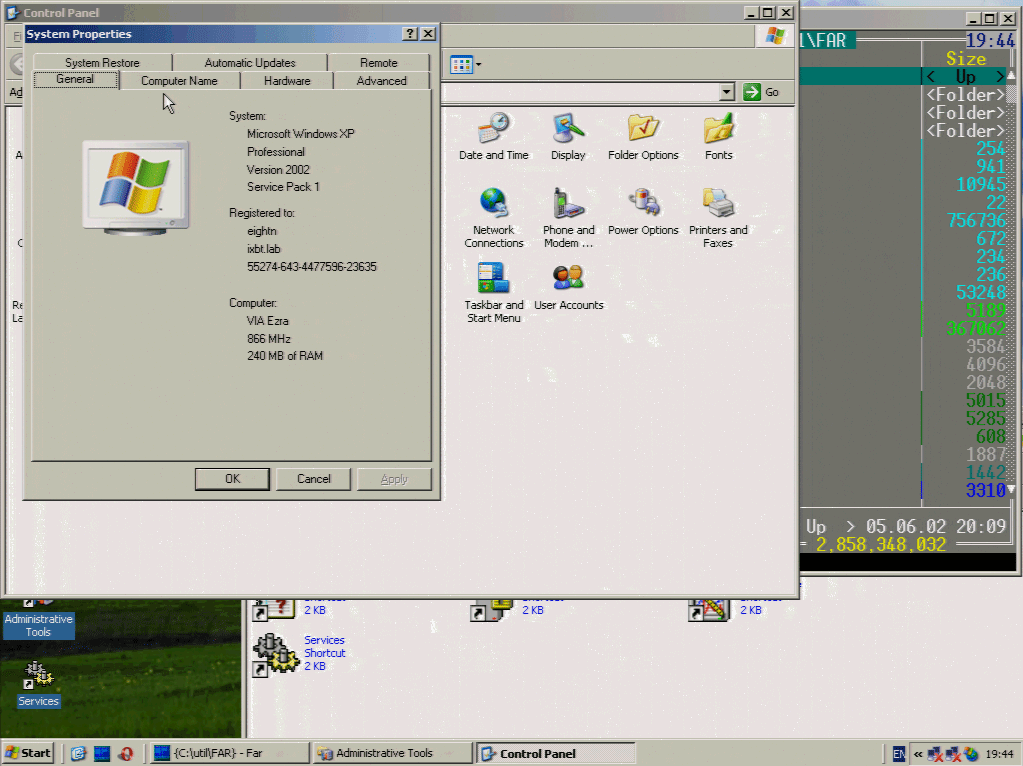
Task: Open Phone and Modem options icon
Action: point(568,217)
